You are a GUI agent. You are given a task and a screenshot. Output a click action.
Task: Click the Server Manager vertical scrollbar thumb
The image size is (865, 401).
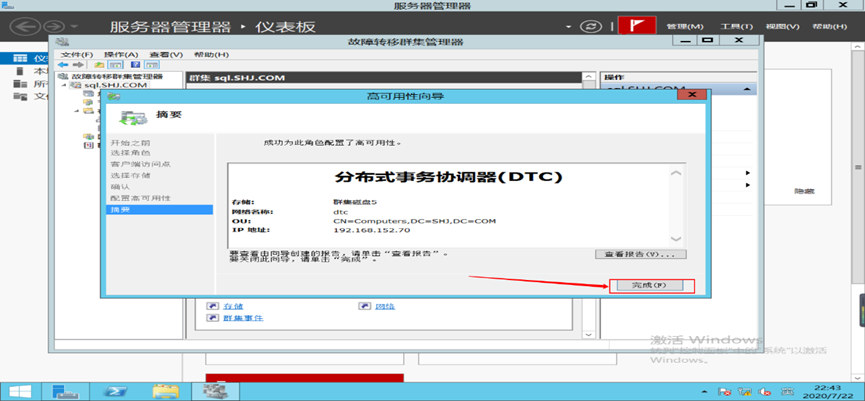[x=858, y=167]
